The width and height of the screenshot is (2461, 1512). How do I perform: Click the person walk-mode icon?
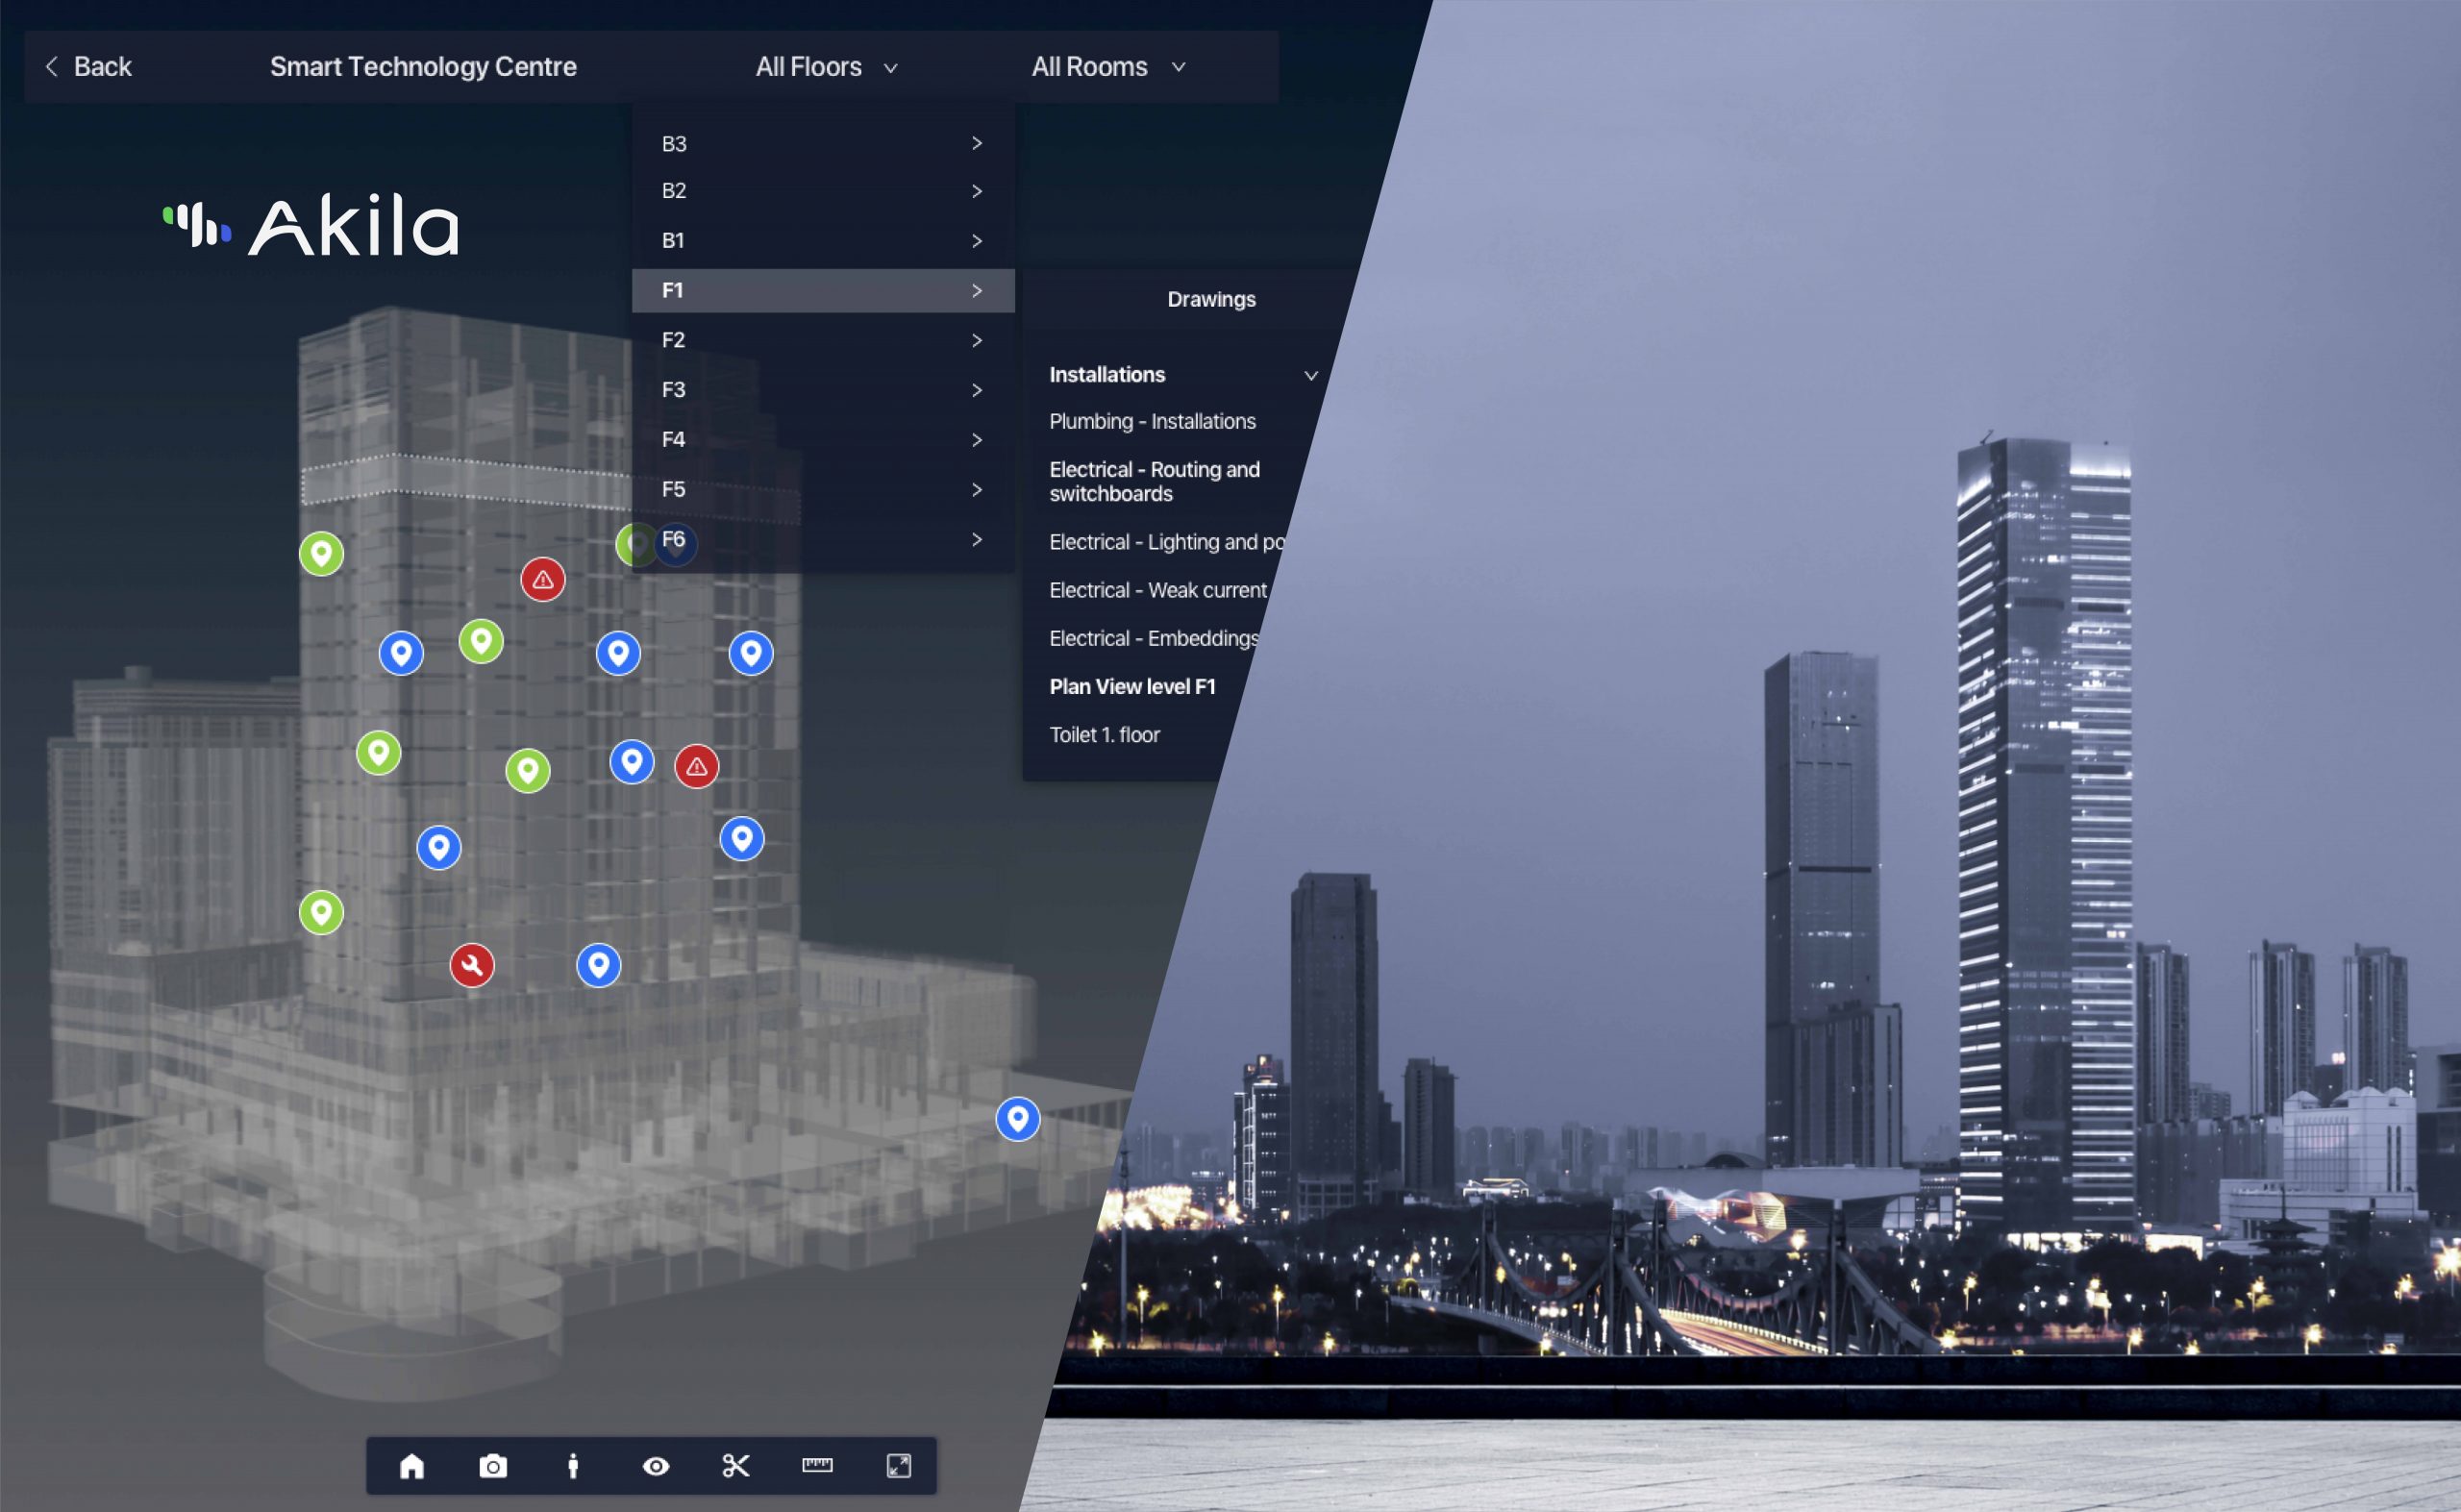coord(573,1466)
